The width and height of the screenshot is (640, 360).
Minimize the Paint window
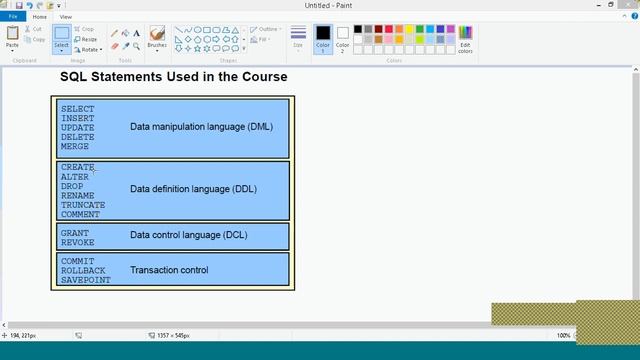pos(598,5)
